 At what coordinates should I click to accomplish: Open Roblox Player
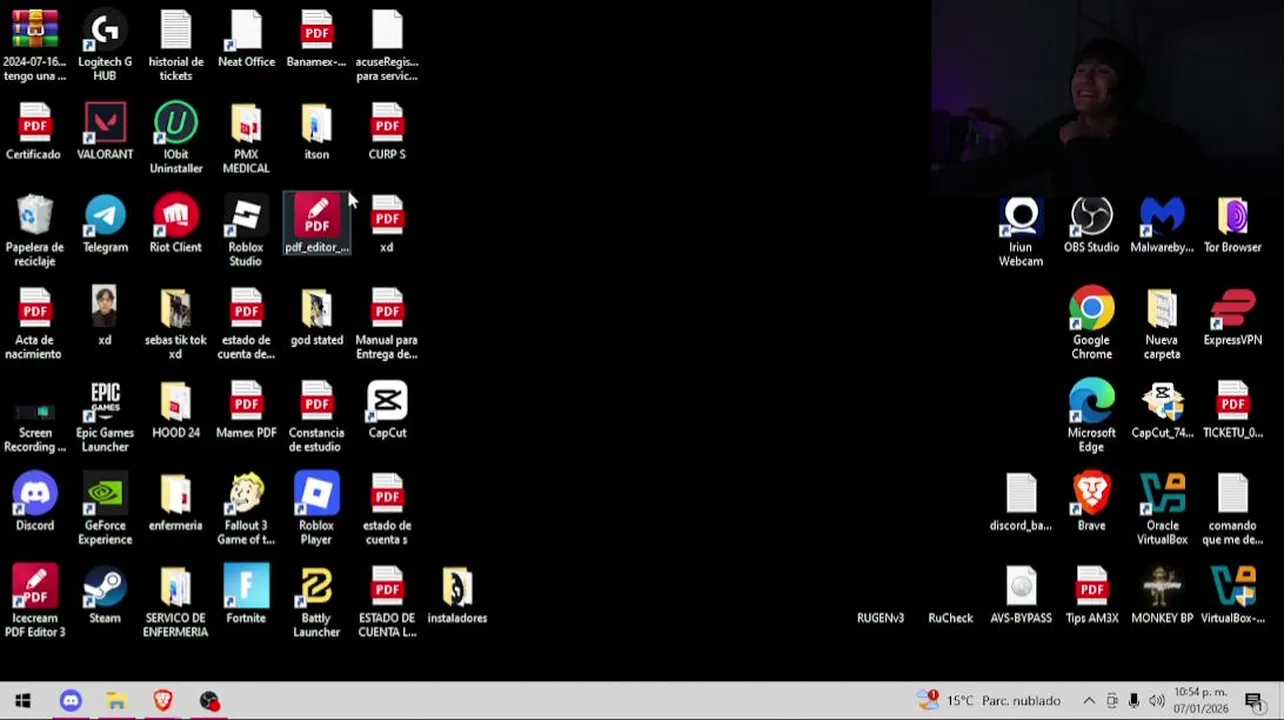coord(316,510)
